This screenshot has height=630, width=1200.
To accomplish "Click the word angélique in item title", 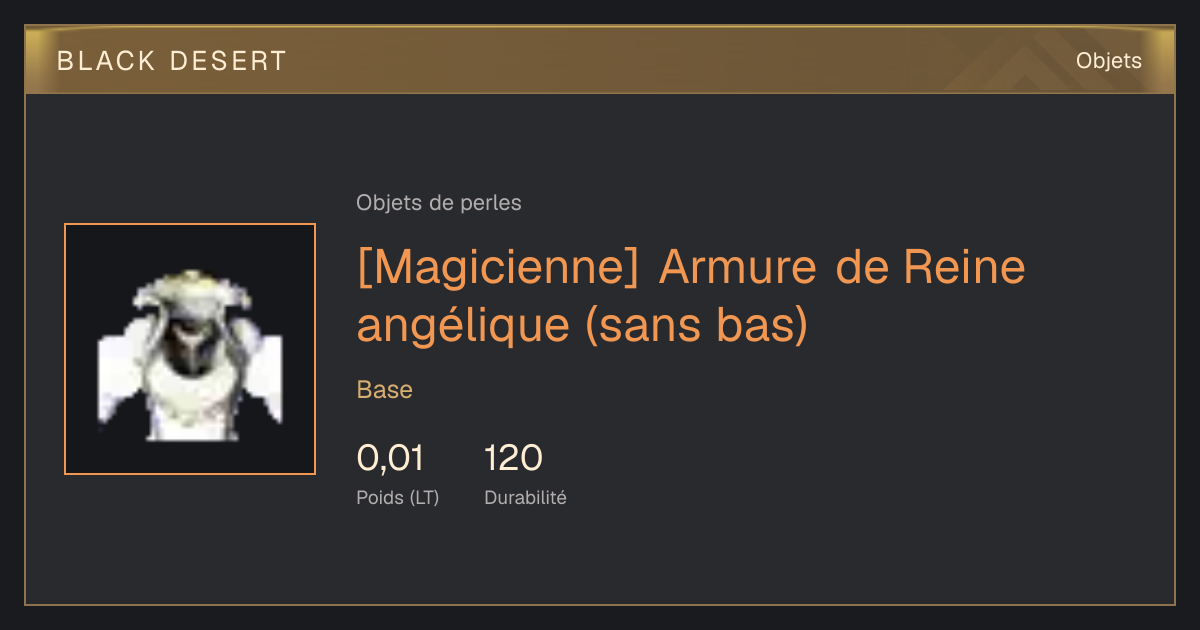I will tap(464, 327).
